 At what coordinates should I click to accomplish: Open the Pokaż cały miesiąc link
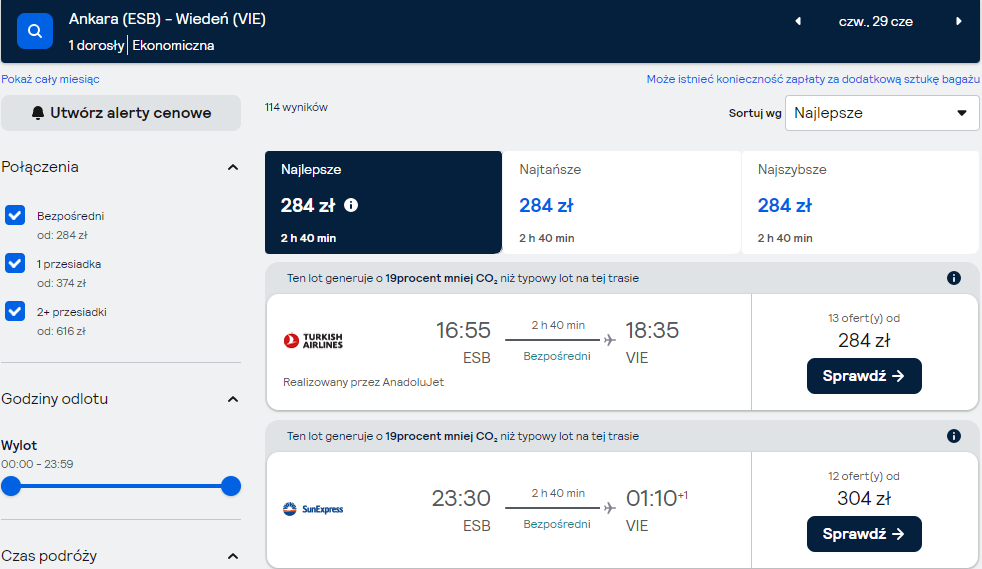[50, 79]
